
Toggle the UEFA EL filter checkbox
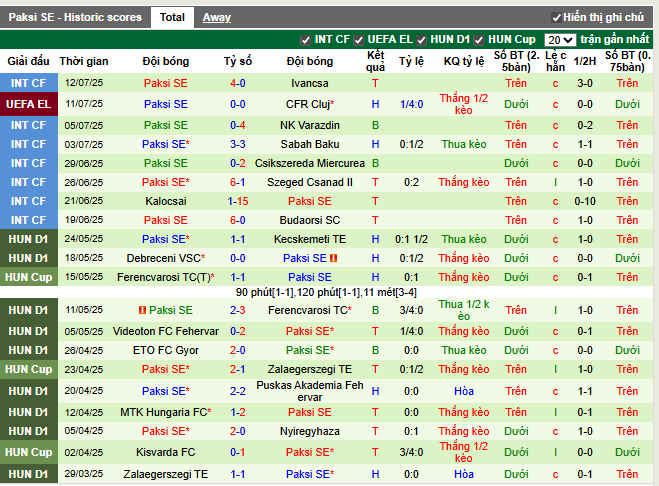pyautogui.click(x=358, y=40)
